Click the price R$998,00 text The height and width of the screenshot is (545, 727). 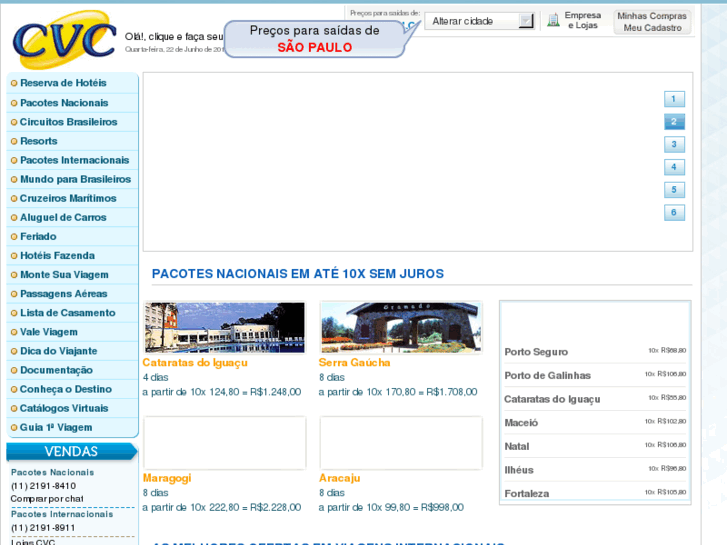(442, 508)
